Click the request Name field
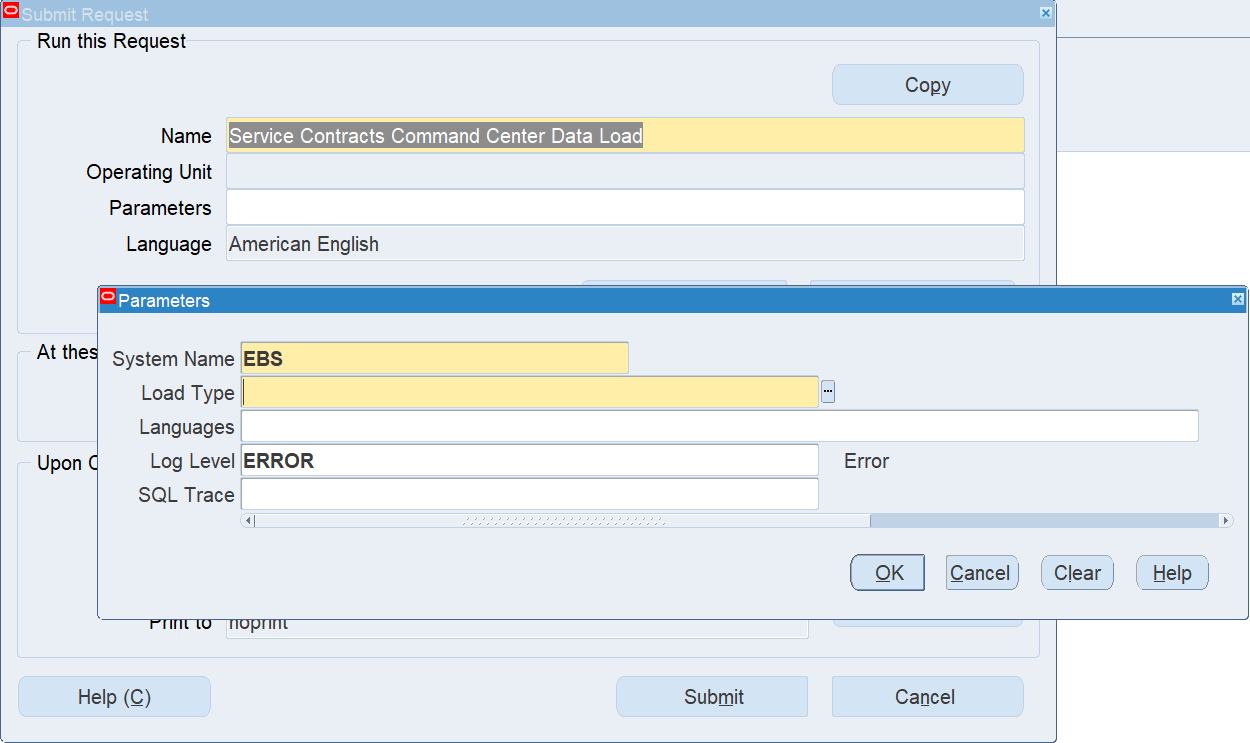The width and height of the screenshot is (1250, 743). 625,135
